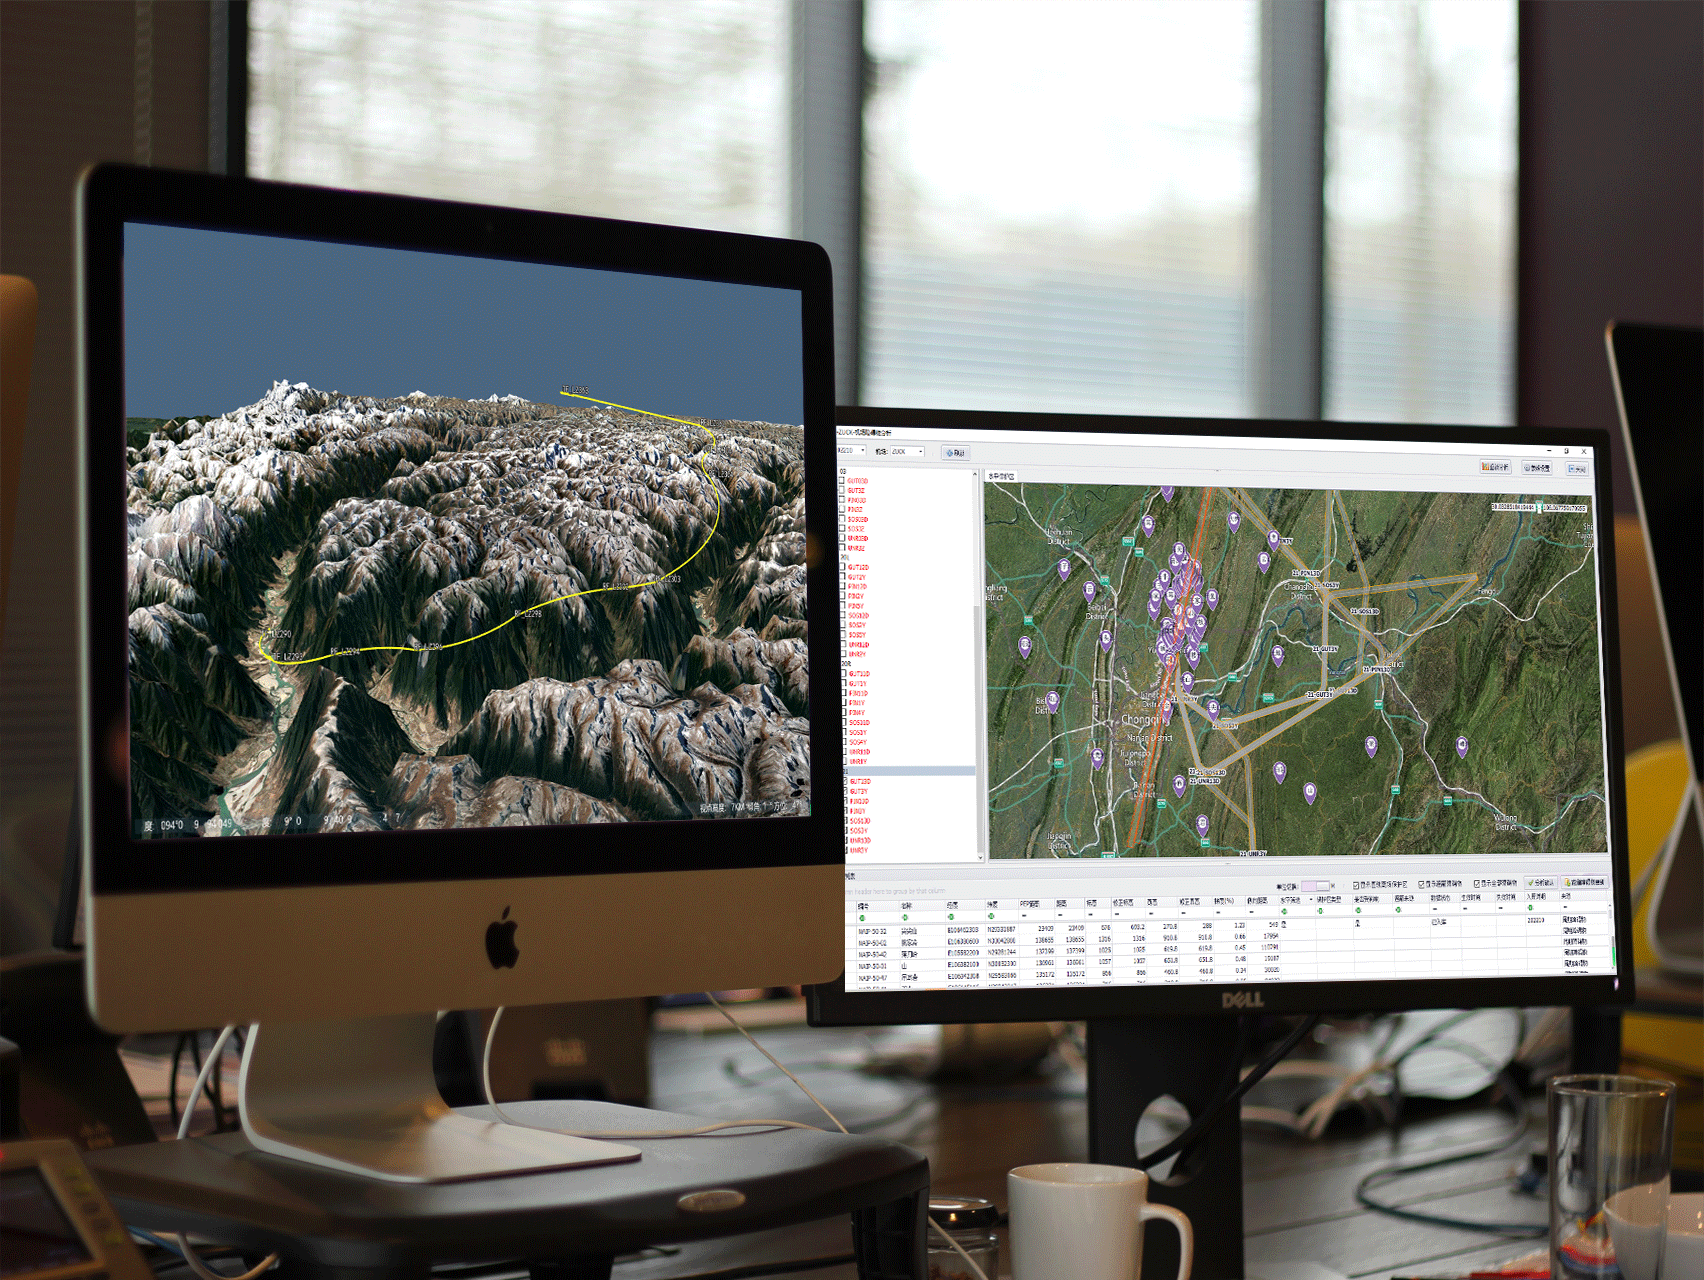
Task: Toggle the UNR03D checkbox in the procedure list
Action: [842, 538]
